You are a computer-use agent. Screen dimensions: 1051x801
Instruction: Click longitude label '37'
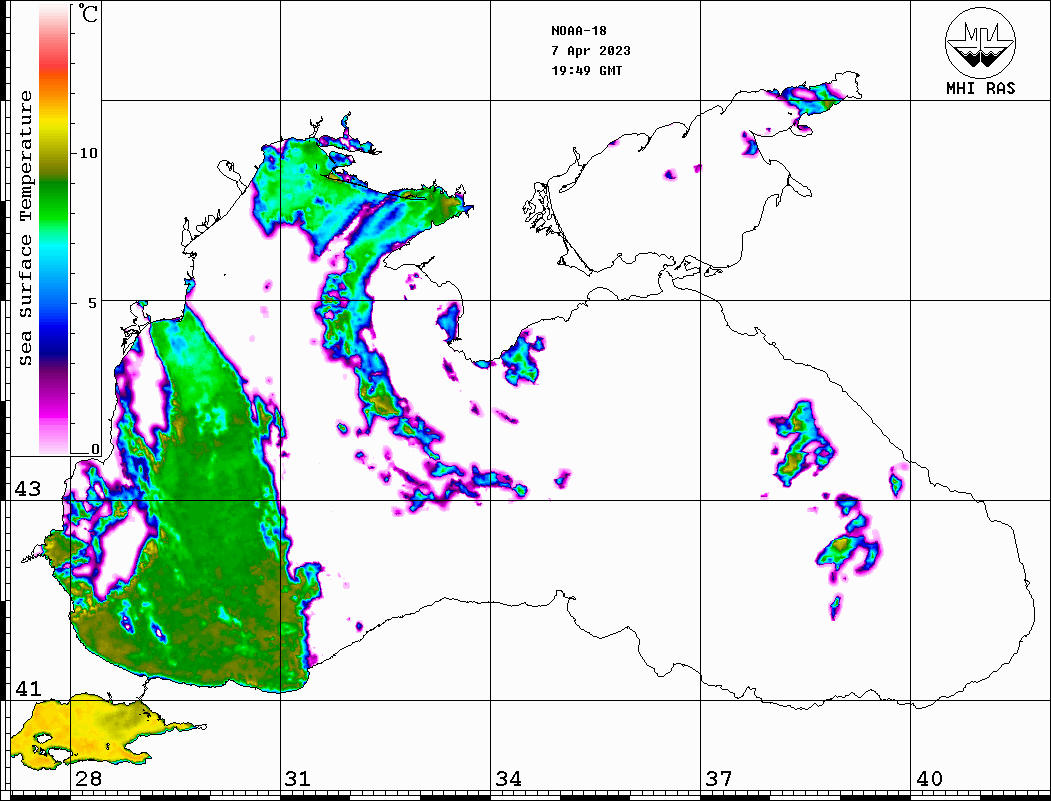[719, 779]
